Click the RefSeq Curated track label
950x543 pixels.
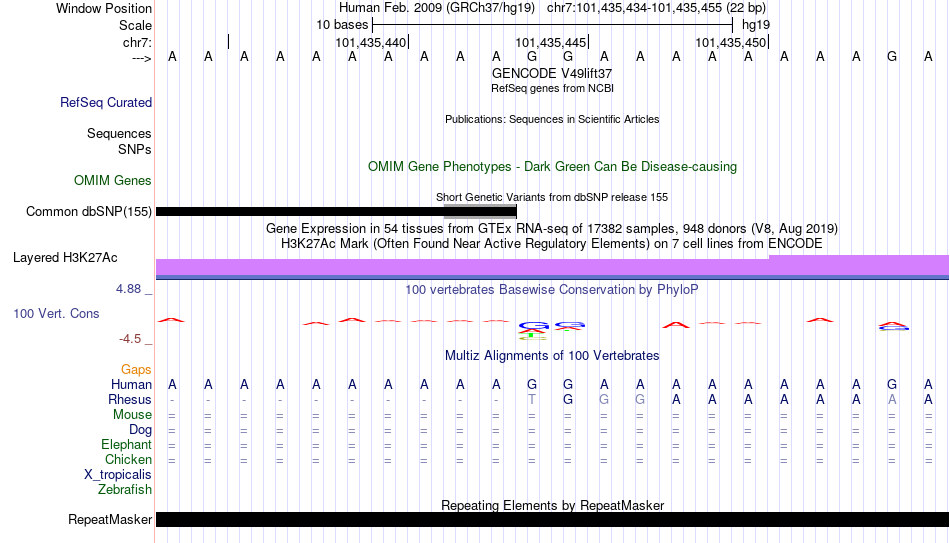click(105, 102)
